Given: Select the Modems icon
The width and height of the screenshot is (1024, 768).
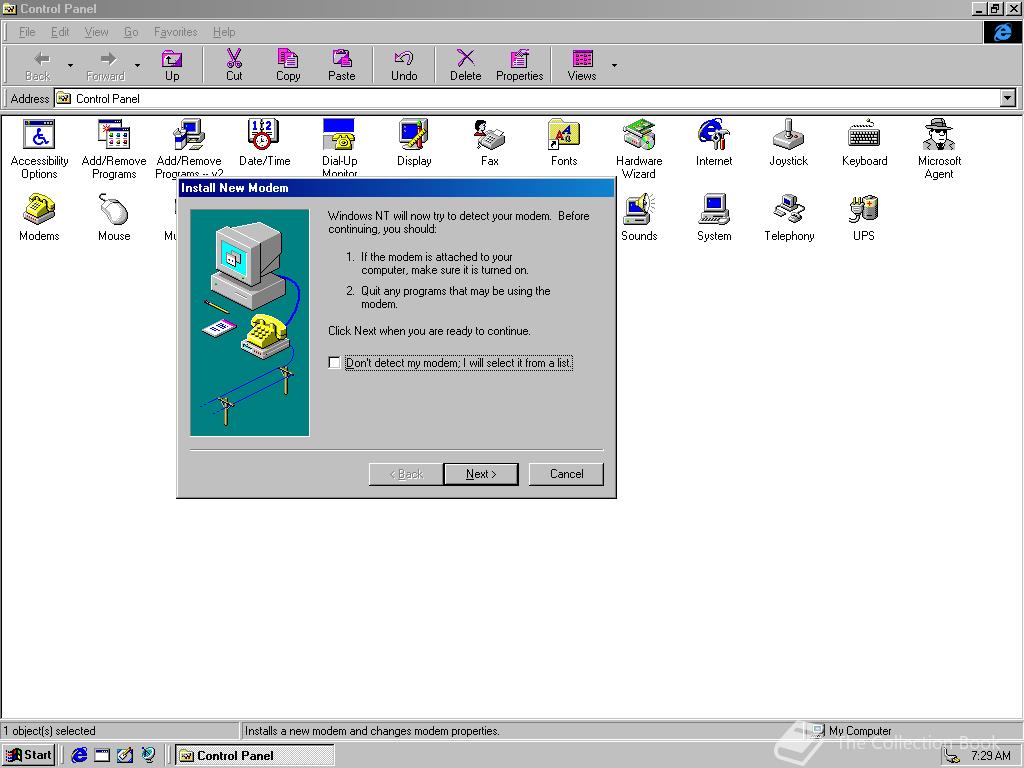Looking at the screenshot, I should click(x=39, y=217).
